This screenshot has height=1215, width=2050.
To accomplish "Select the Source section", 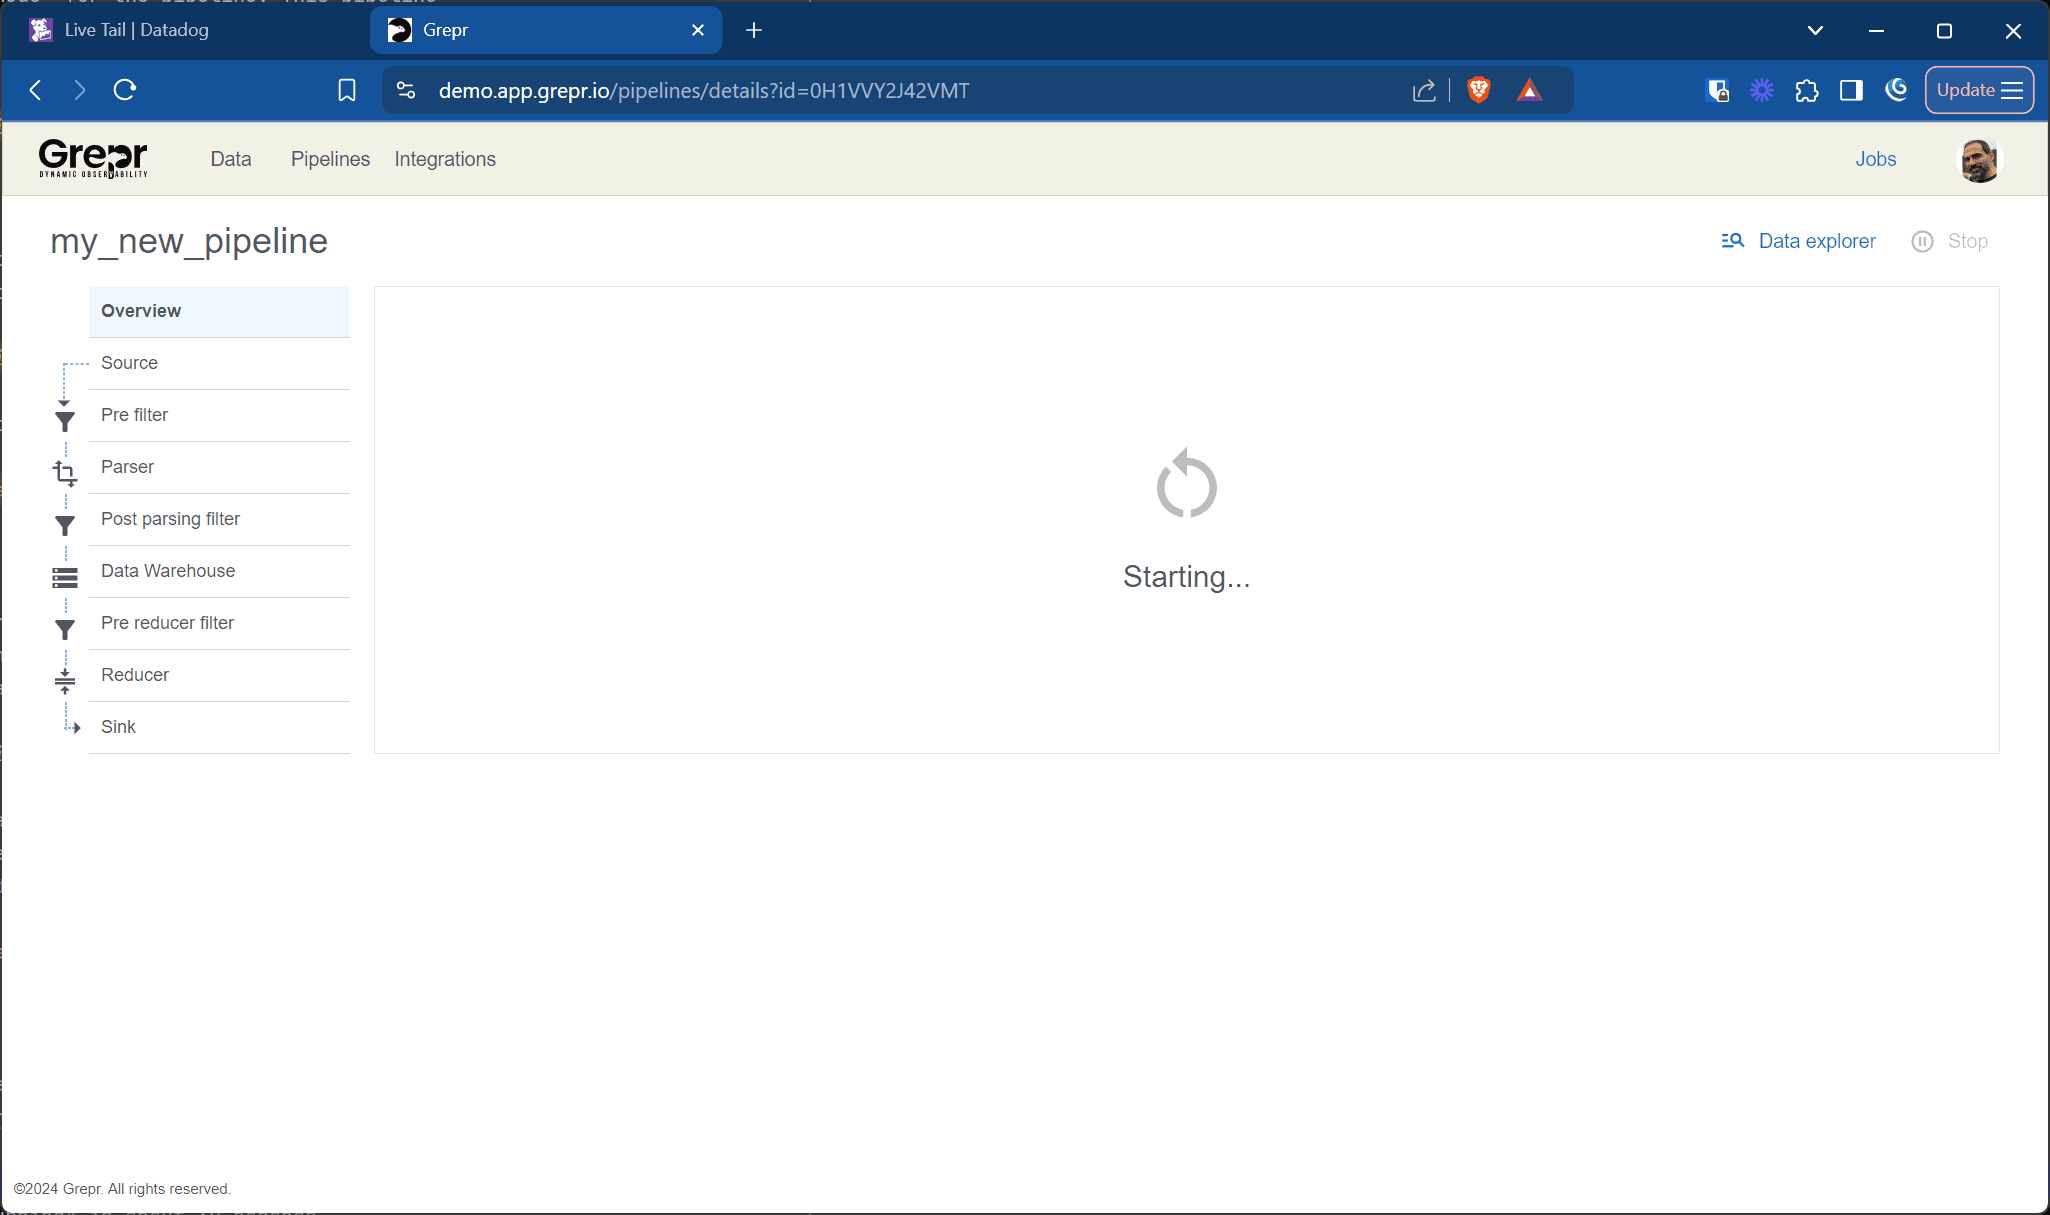I will coord(219,363).
